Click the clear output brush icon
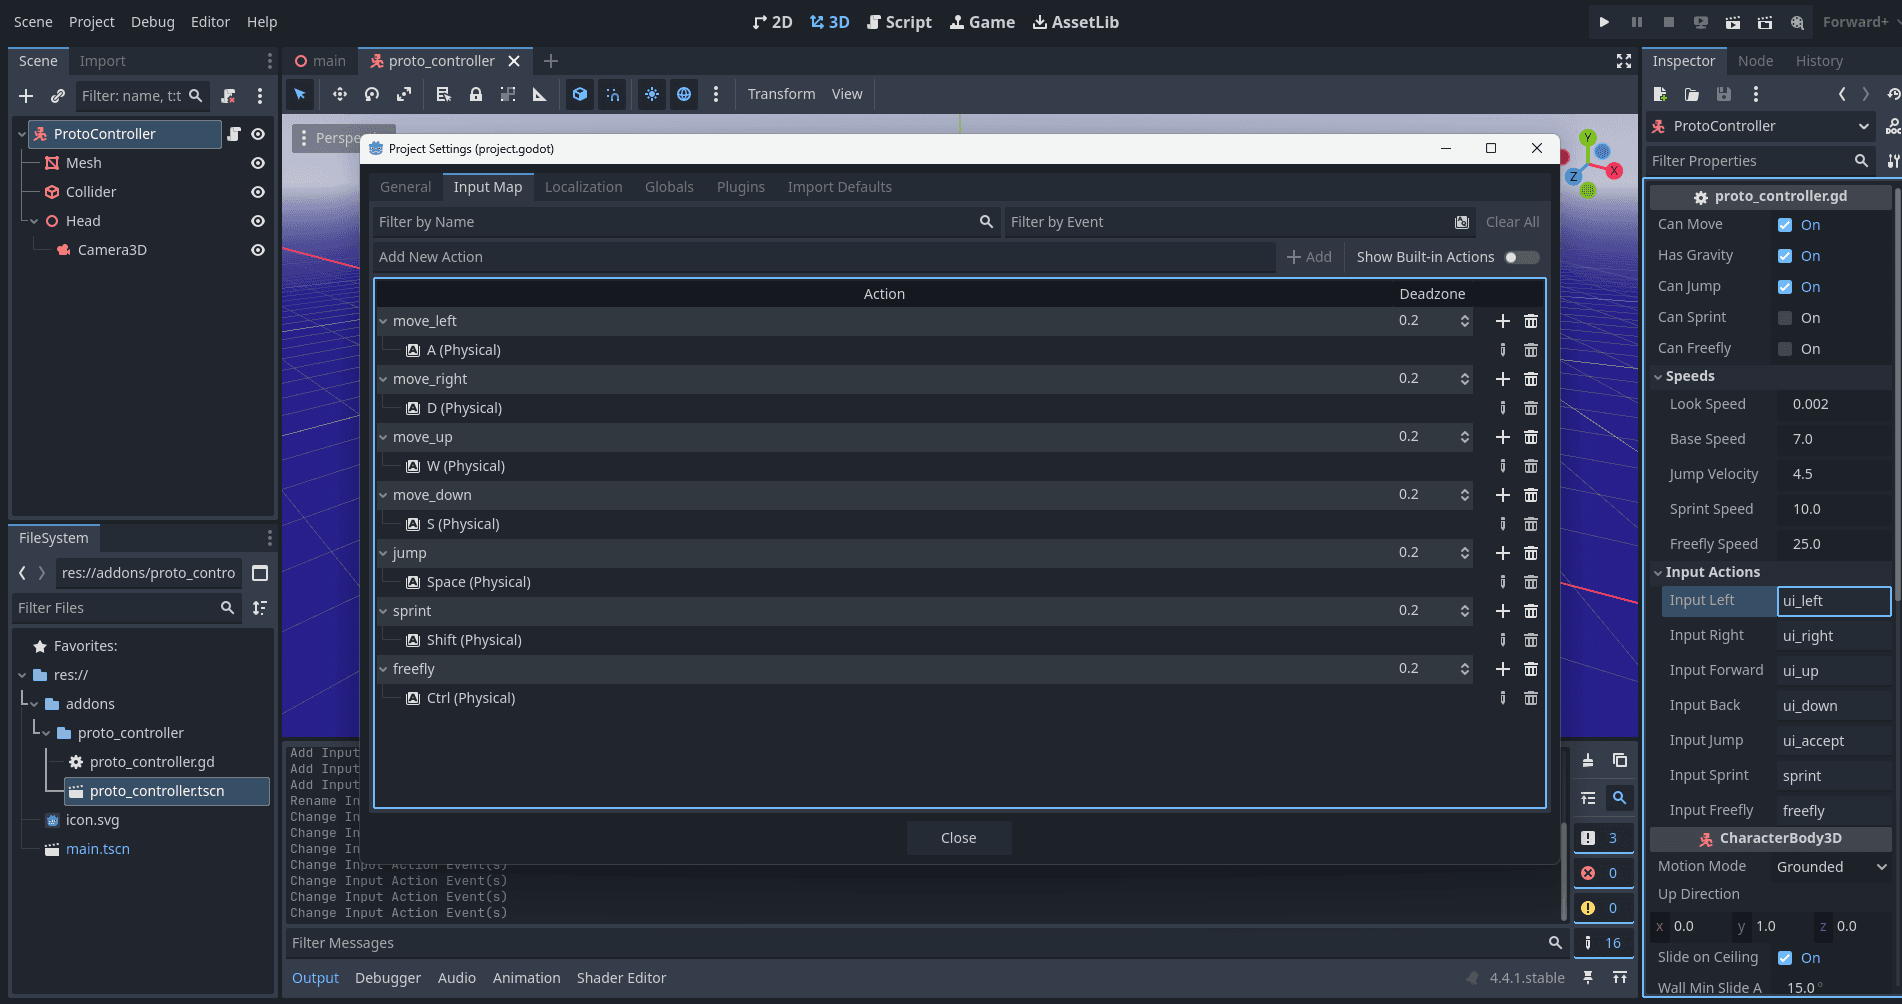The width and height of the screenshot is (1902, 1004). 1588,760
